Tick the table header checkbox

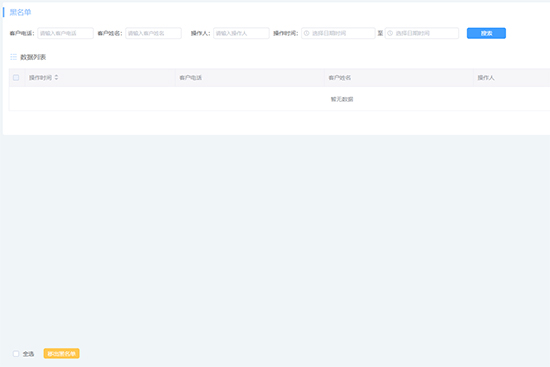(16, 78)
